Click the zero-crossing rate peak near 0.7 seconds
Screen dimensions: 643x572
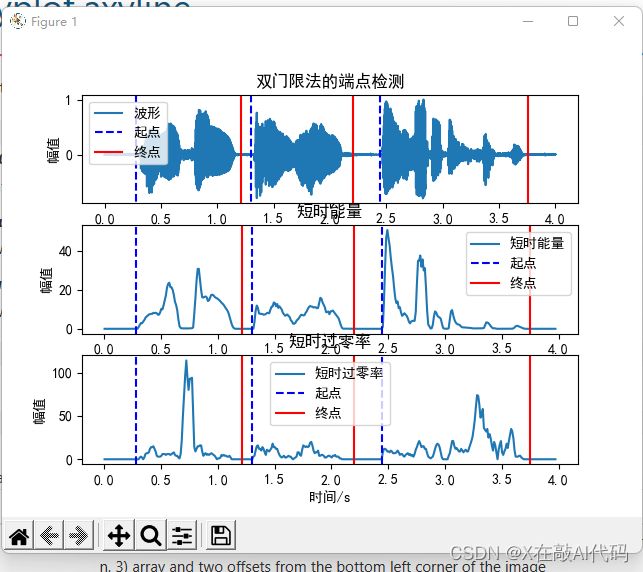(x=187, y=362)
